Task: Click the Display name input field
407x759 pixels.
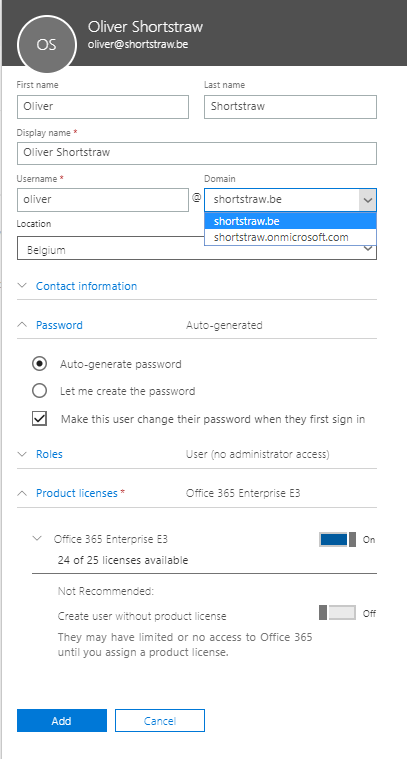Action: point(197,153)
